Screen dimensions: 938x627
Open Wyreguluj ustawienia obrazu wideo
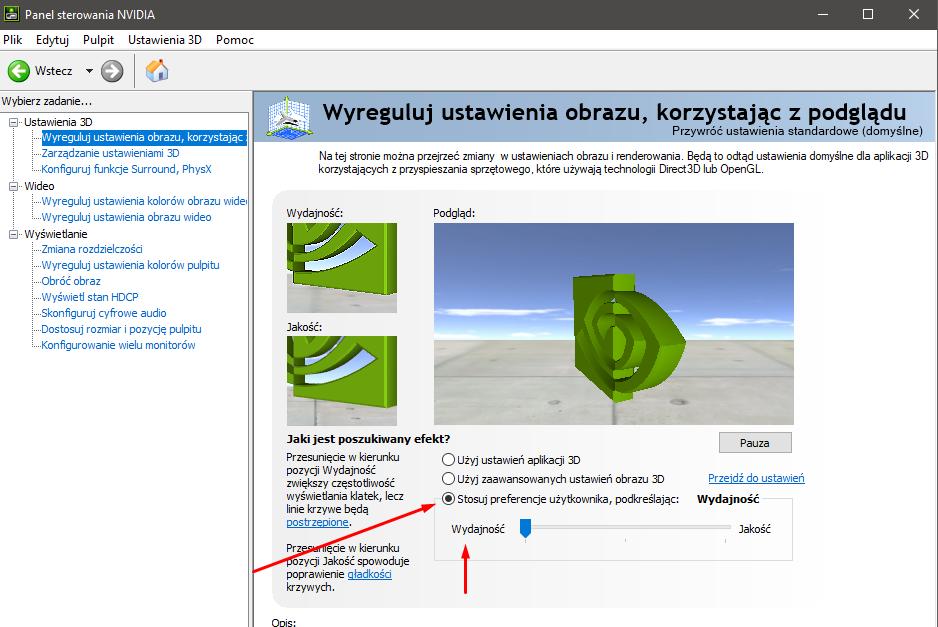126,217
